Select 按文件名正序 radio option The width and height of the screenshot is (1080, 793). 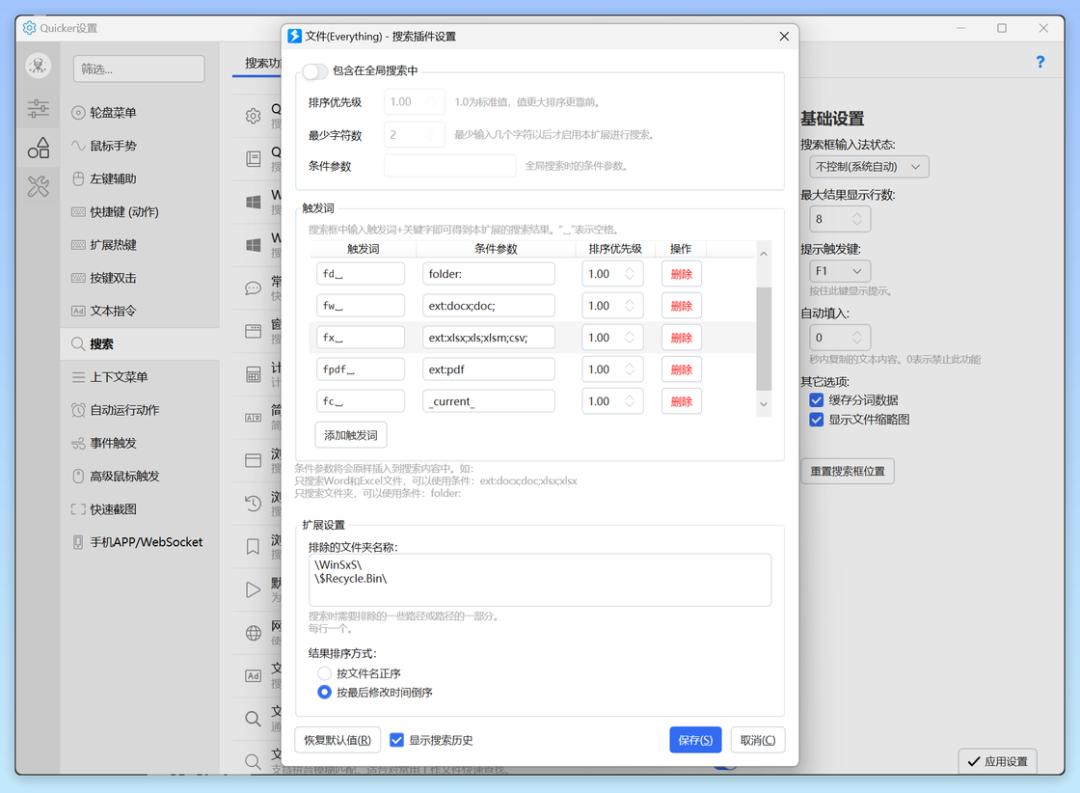tap(324, 673)
